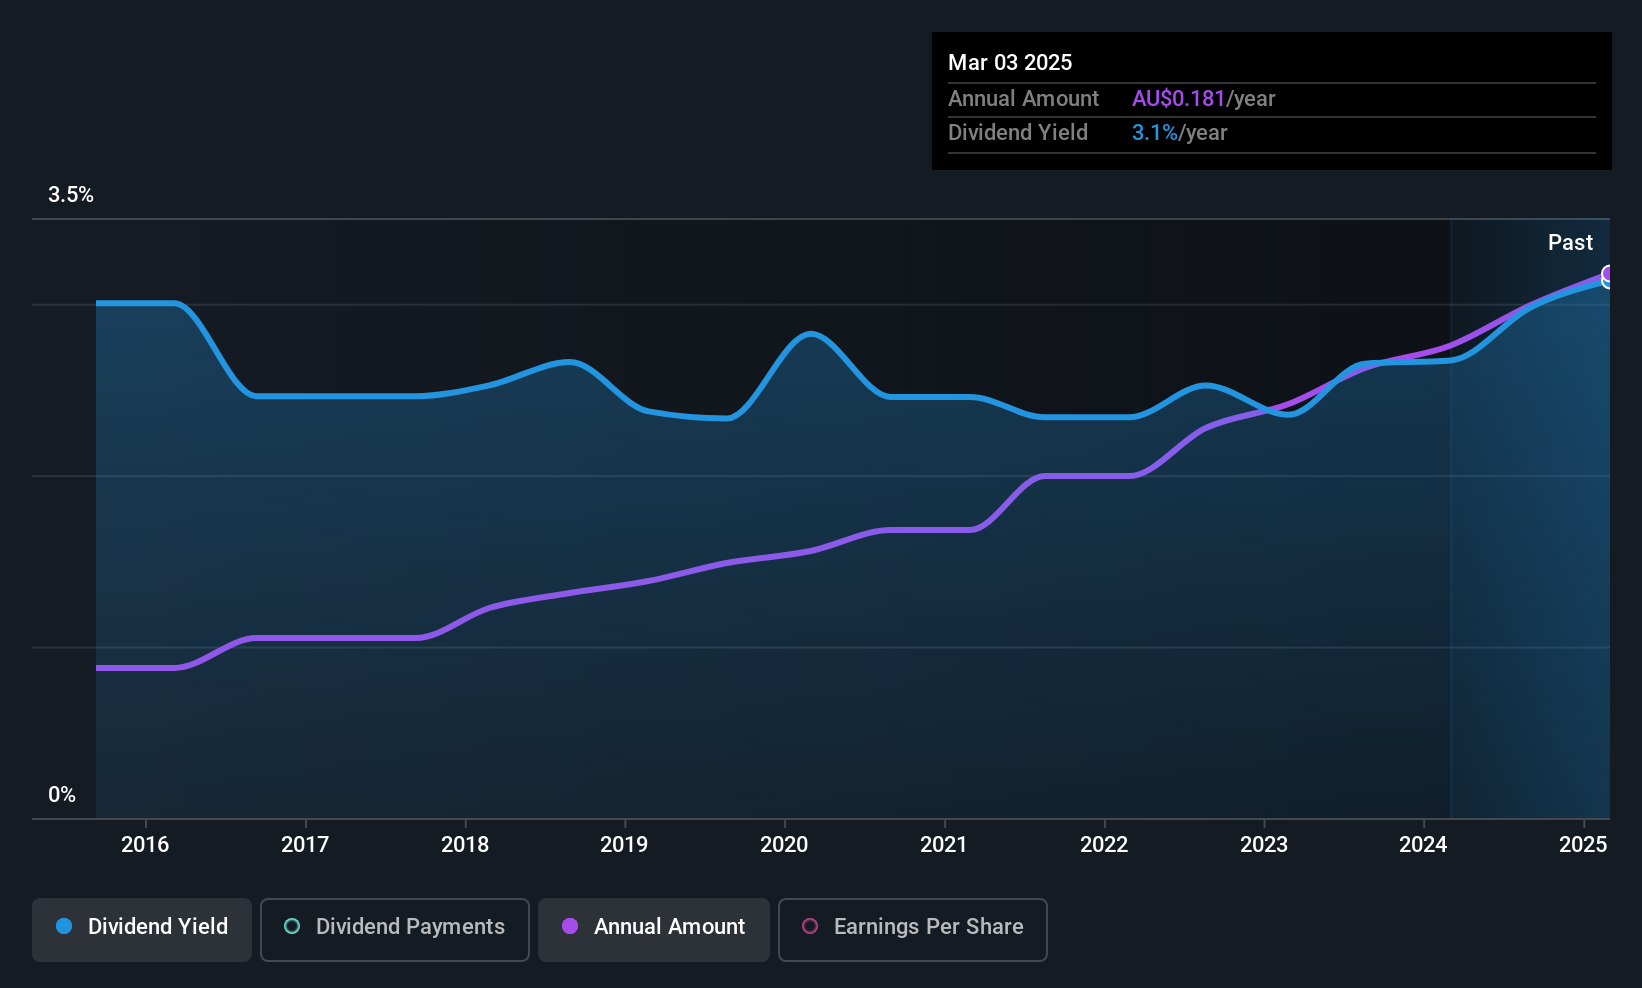Click the 3.5% y-axis label
The image size is (1642, 988).
71,195
